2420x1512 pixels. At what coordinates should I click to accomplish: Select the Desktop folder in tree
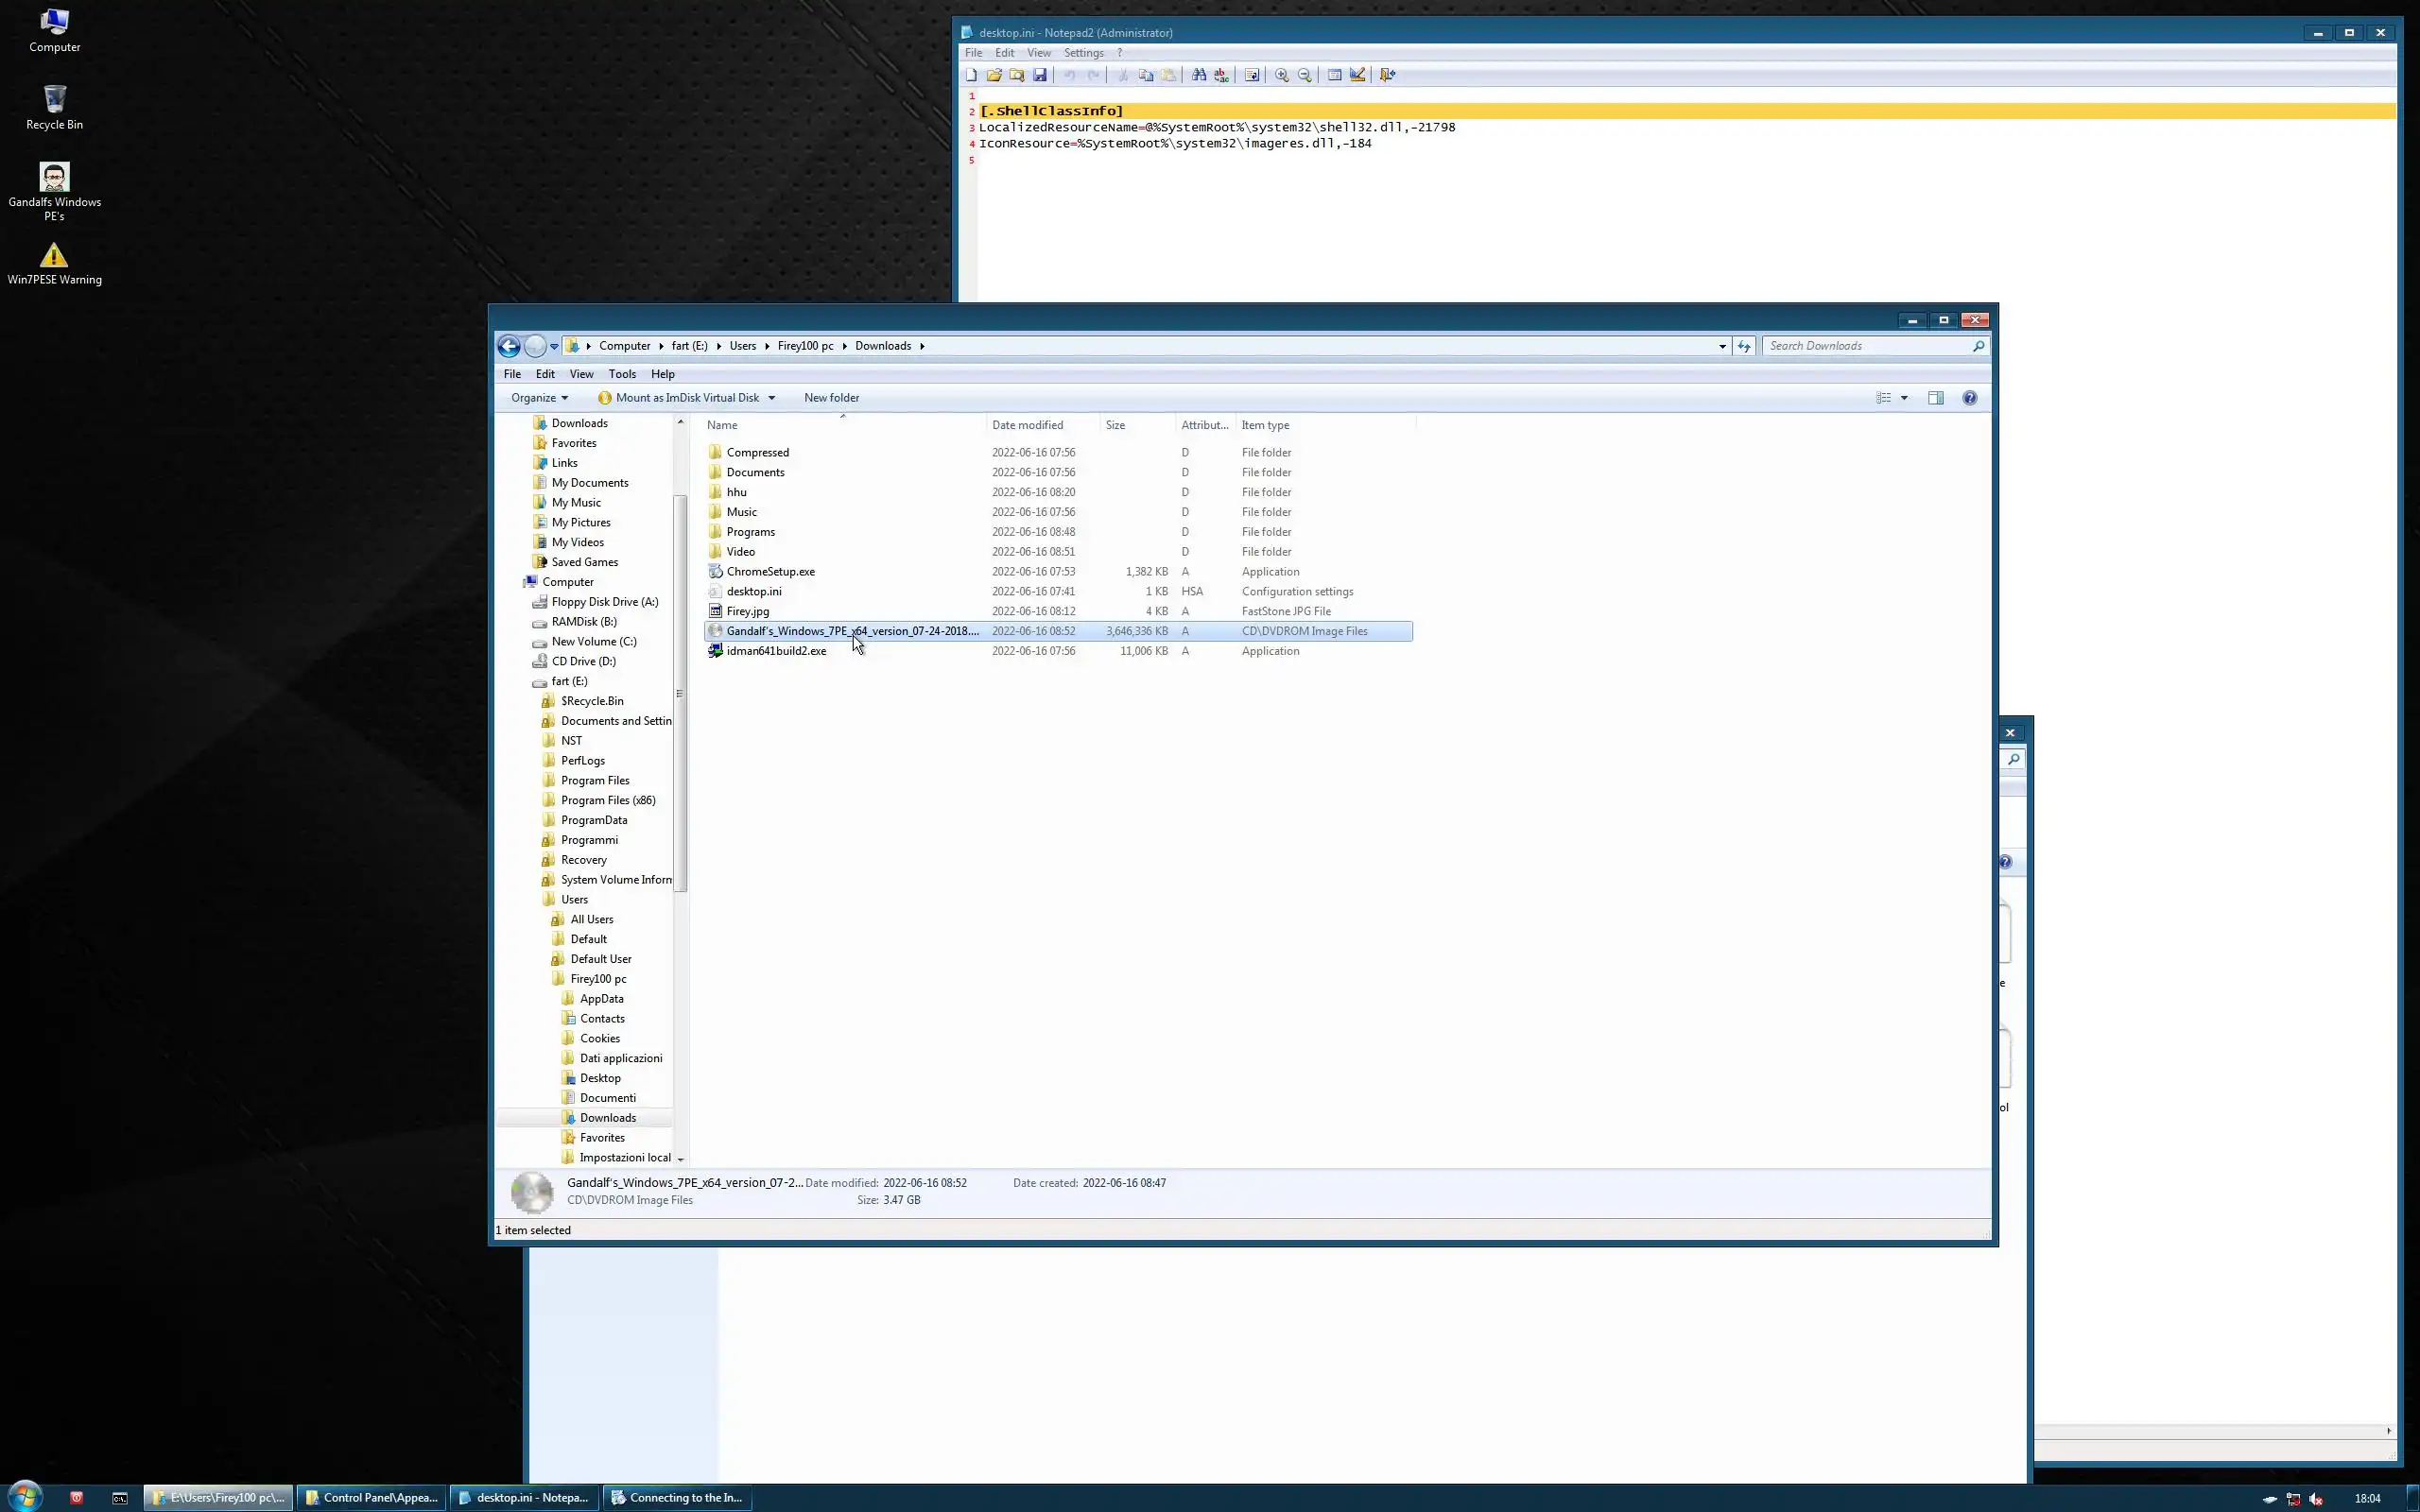(600, 1078)
